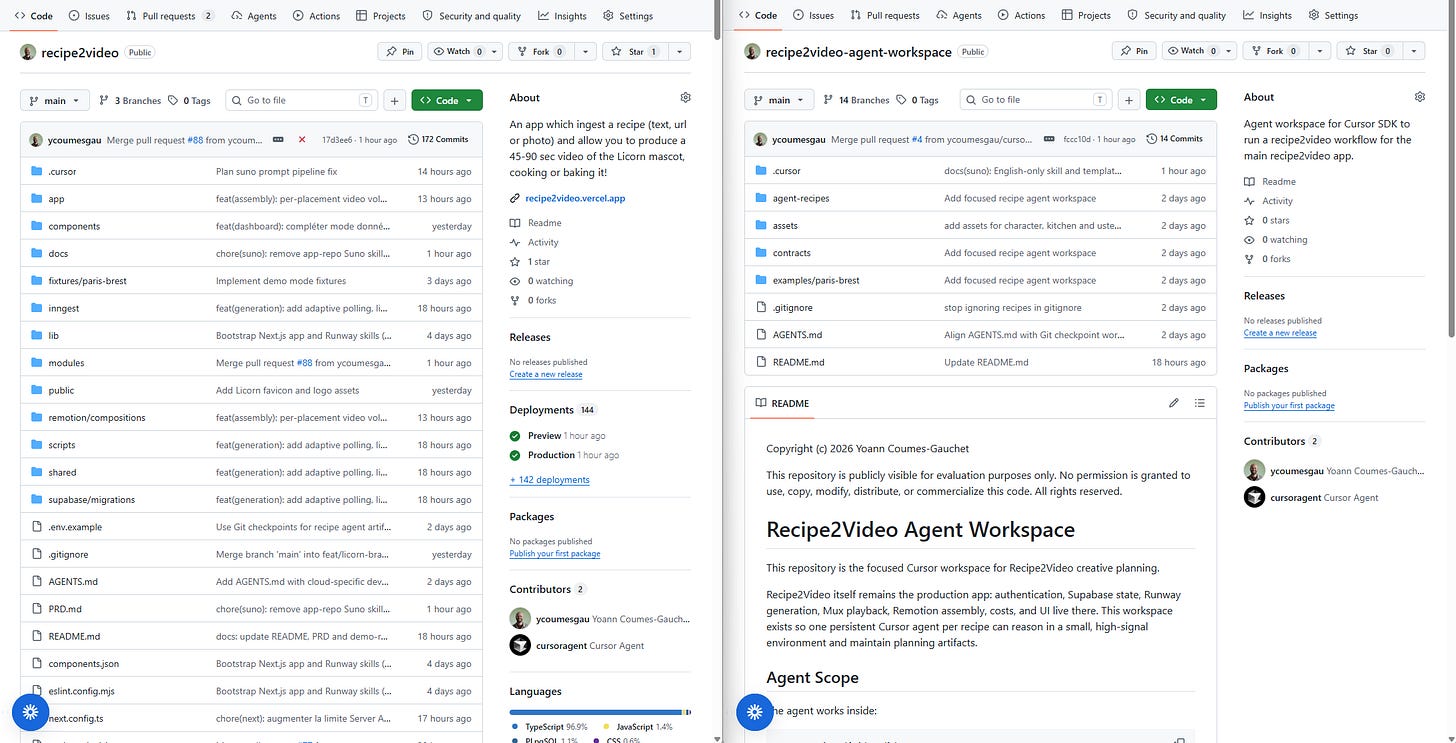Open Insights tab in recipe2video
Viewport: 1456px width, 743px height.
click(x=562, y=16)
